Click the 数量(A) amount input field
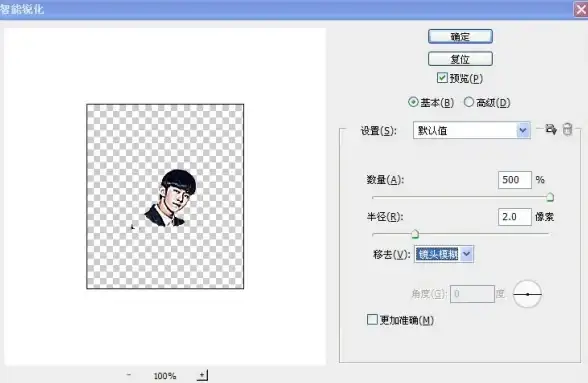Screen dimensions: 588x383 [x=514, y=180]
